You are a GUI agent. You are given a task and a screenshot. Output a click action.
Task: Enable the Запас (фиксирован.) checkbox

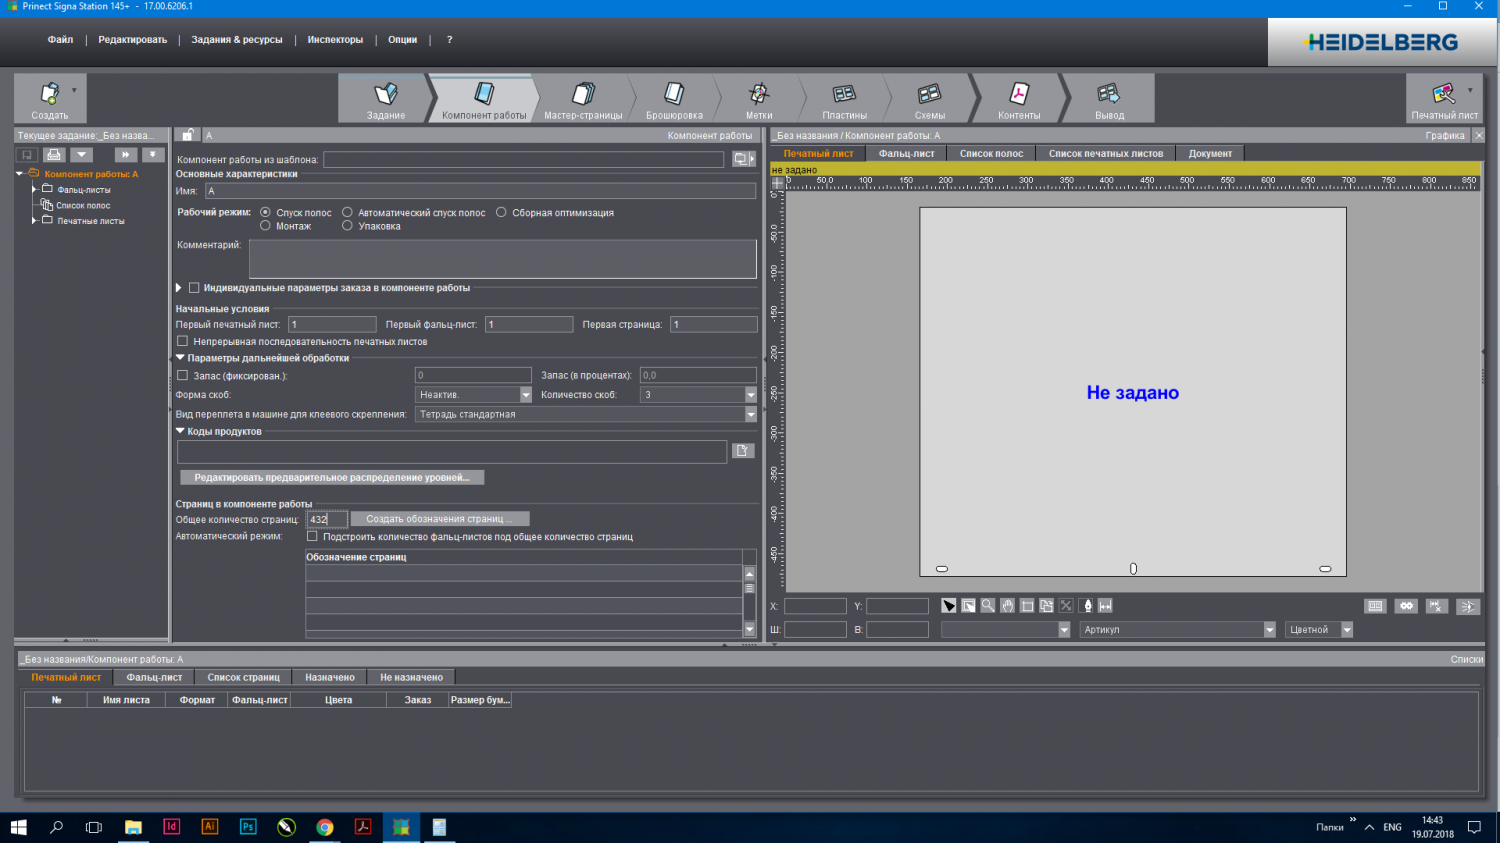coord(183,376)
